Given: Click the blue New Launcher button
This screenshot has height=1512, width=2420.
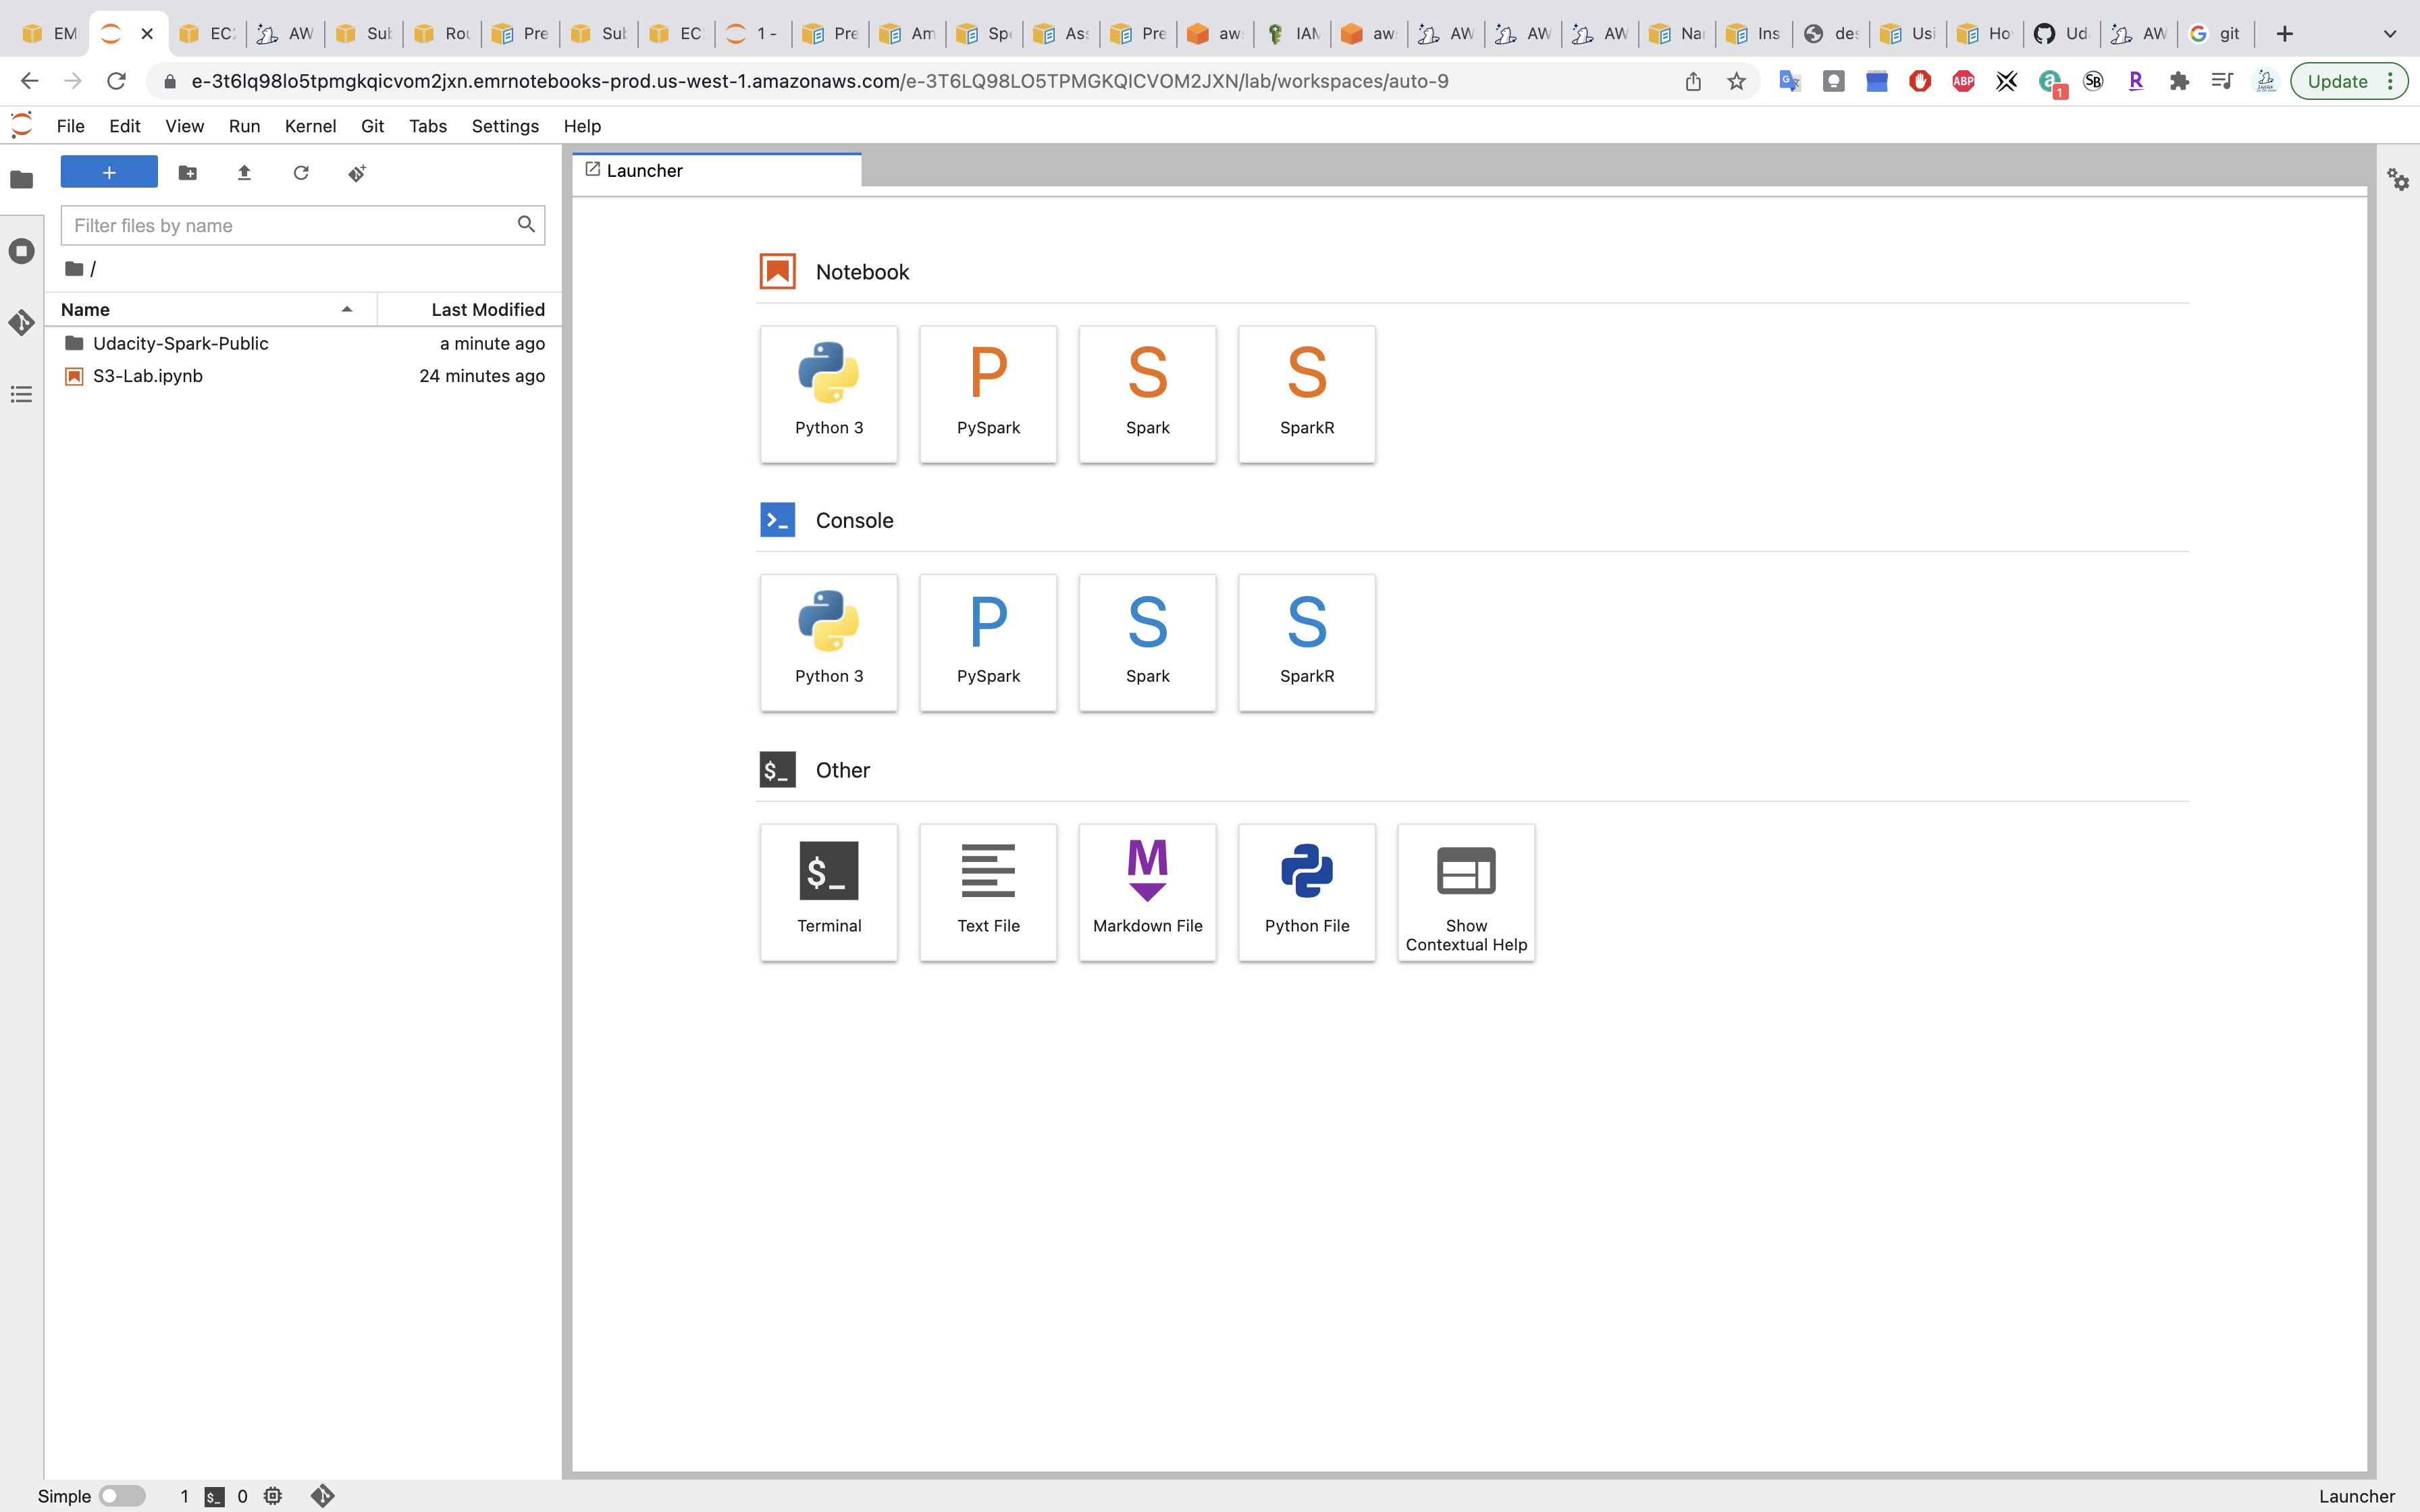Looking at the screenshot, I should point(109,172).
